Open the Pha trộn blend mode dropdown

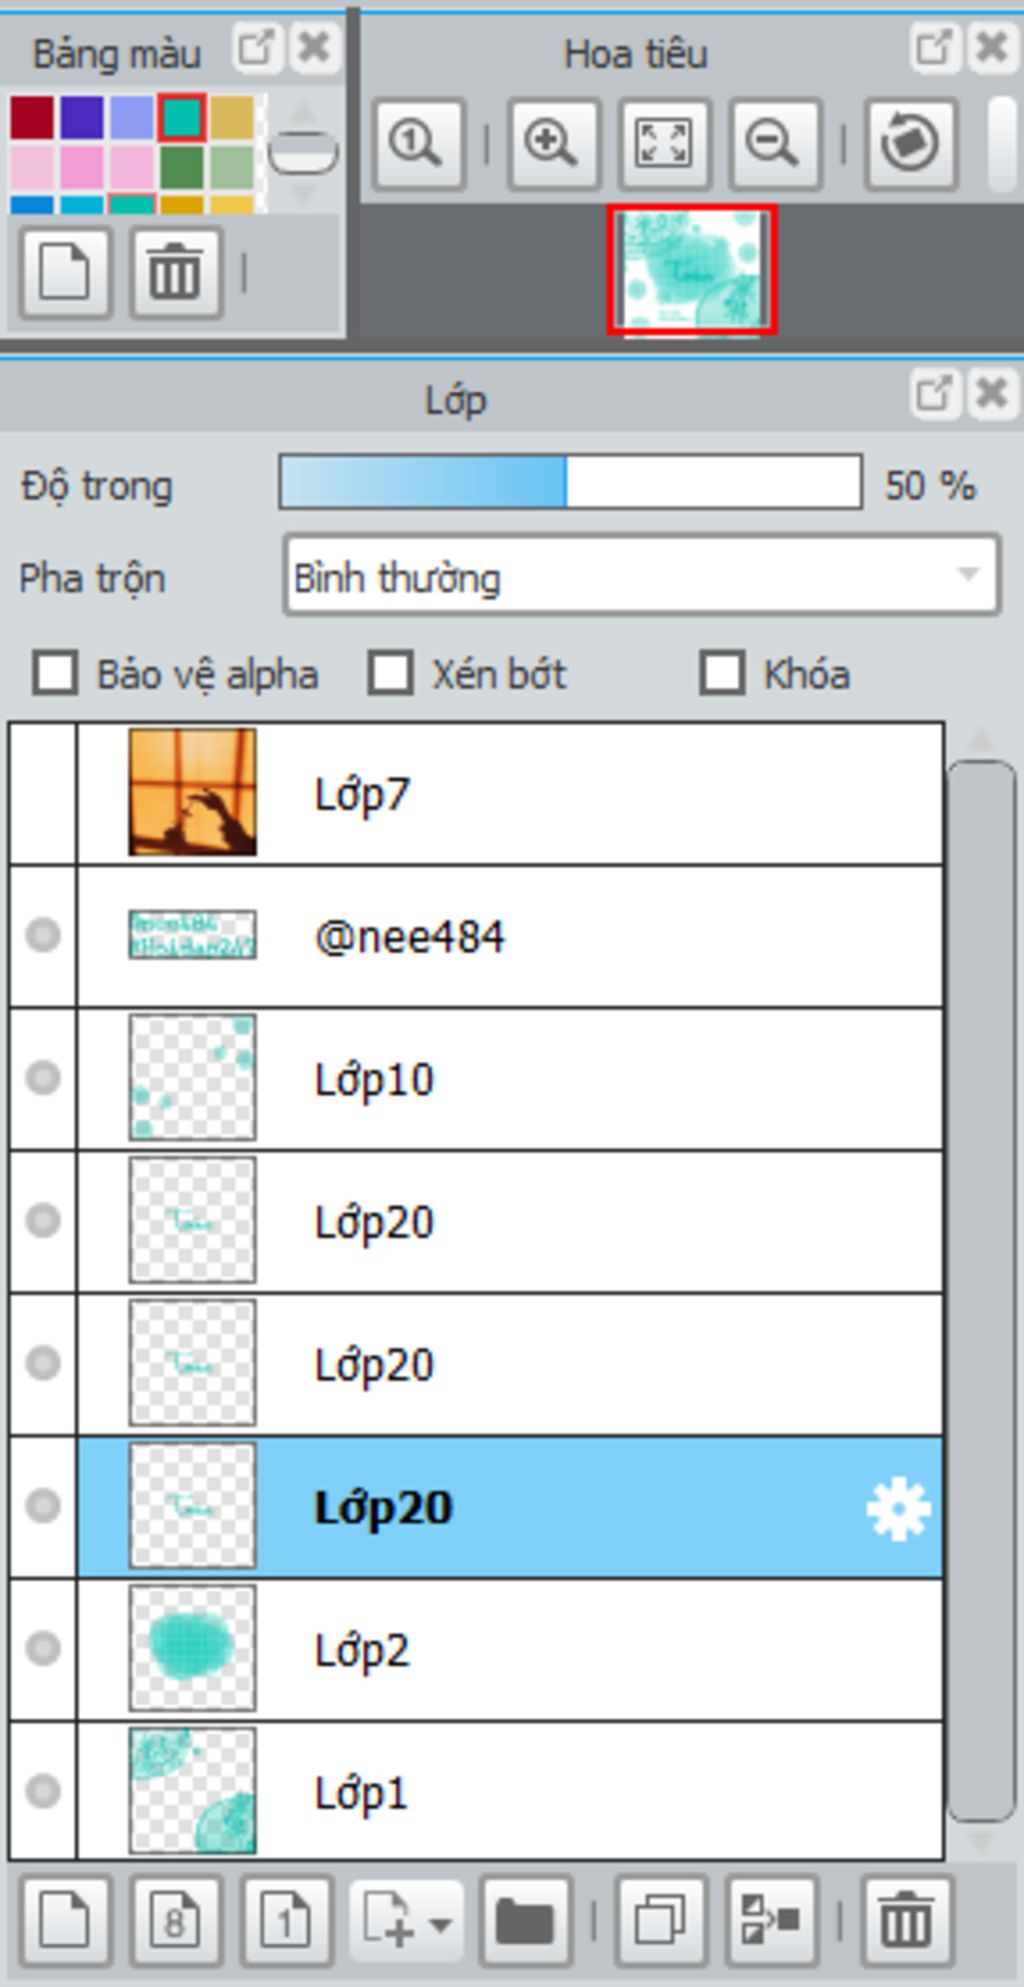tap(641, 575)
